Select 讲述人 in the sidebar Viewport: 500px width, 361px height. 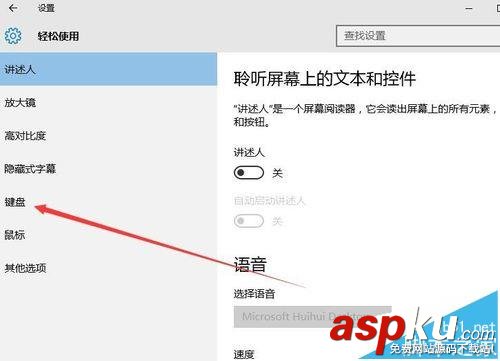coord(108,69)
